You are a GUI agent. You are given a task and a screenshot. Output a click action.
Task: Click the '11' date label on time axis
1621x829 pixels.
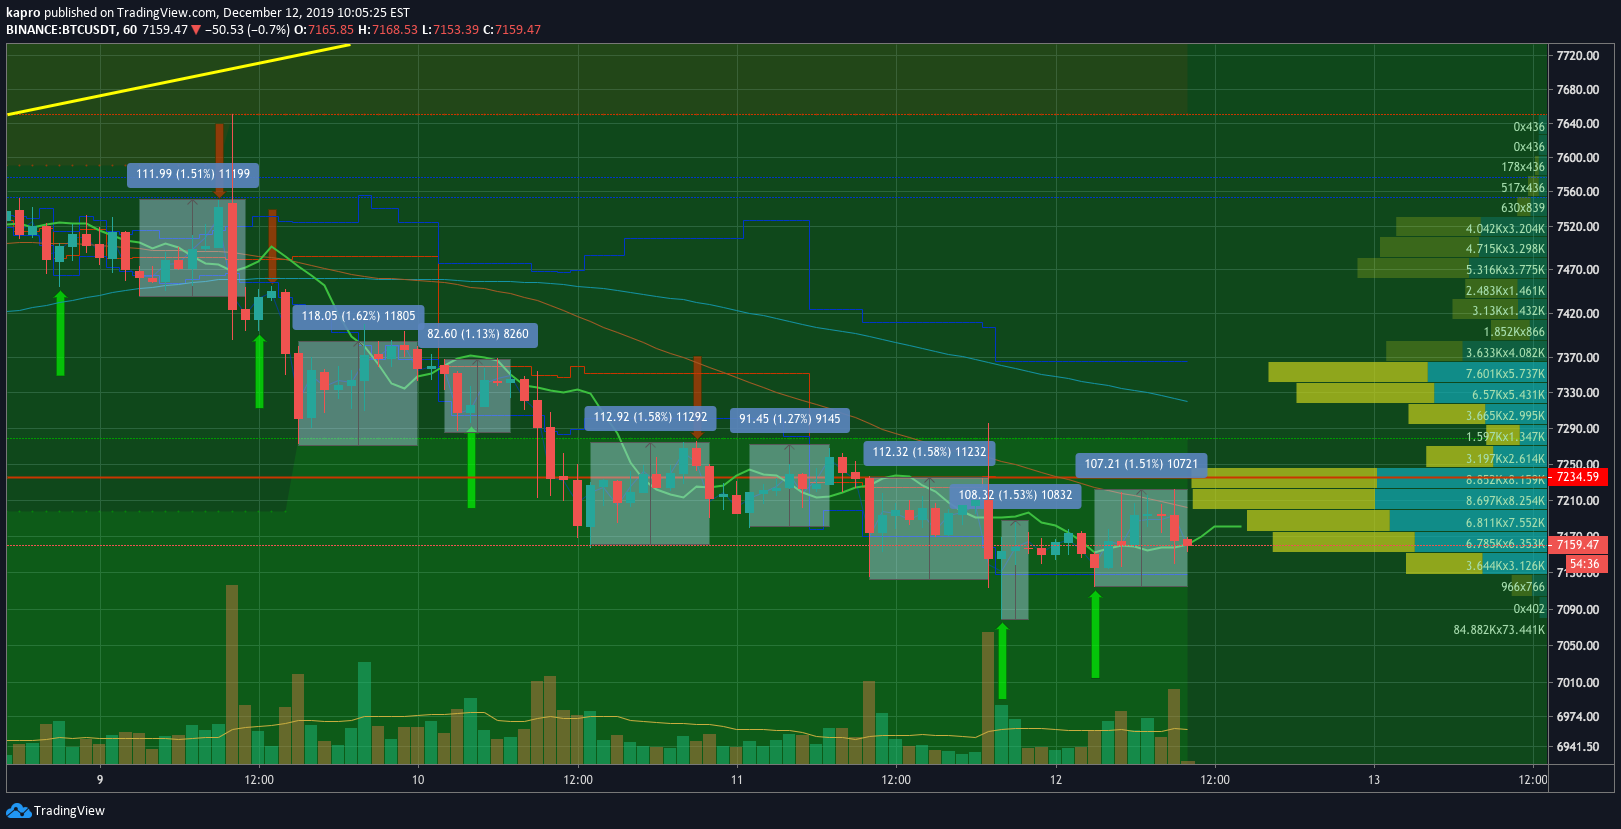click(x=737, y=780)
